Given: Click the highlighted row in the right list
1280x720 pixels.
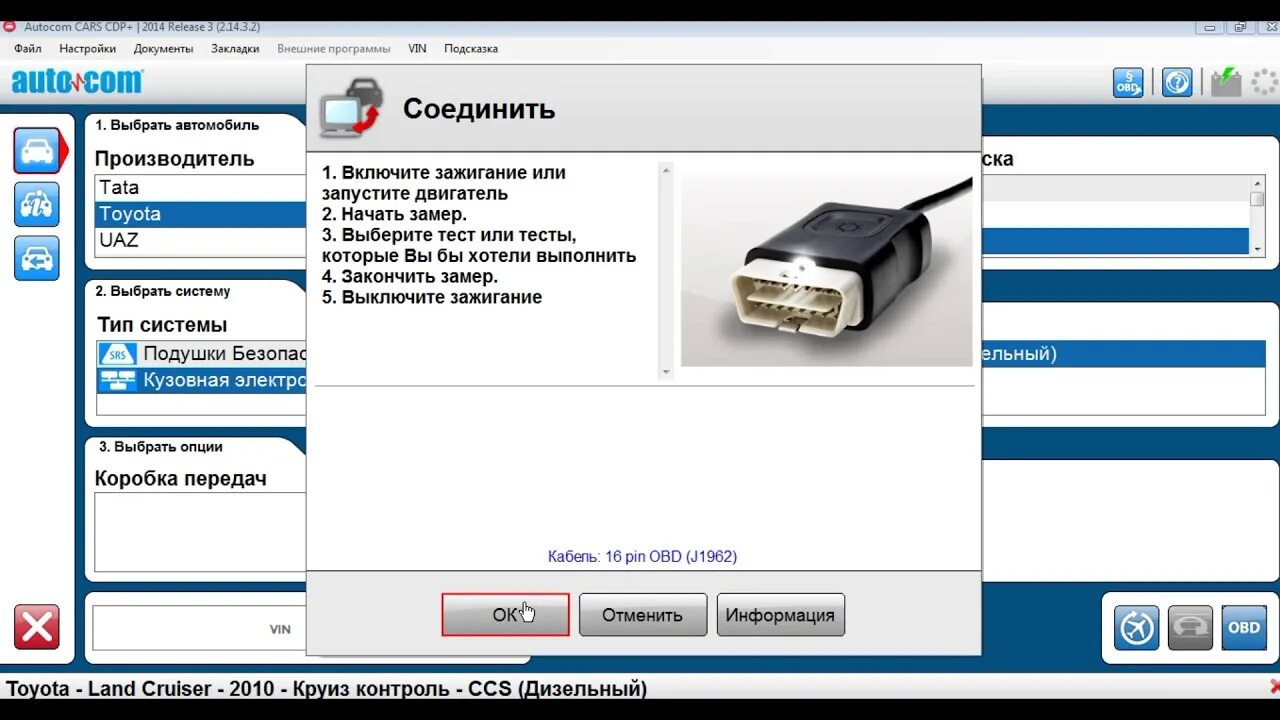Looking at the screenshot, I should (1115, 241).
